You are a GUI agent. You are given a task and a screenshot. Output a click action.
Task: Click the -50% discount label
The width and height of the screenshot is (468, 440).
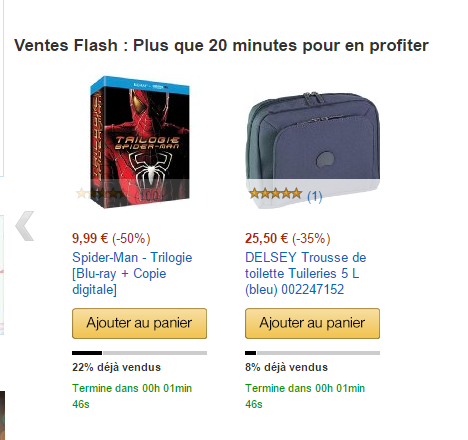pyautogui.click(x=131, y=238)
